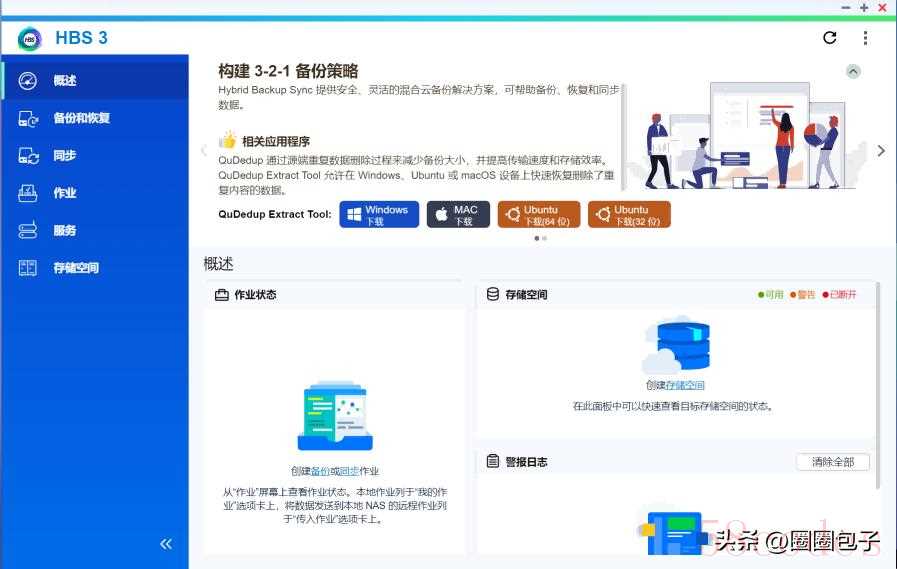897x569 pixels.
Task: Click the HBS 3 app logo
Action: (29, 39)
